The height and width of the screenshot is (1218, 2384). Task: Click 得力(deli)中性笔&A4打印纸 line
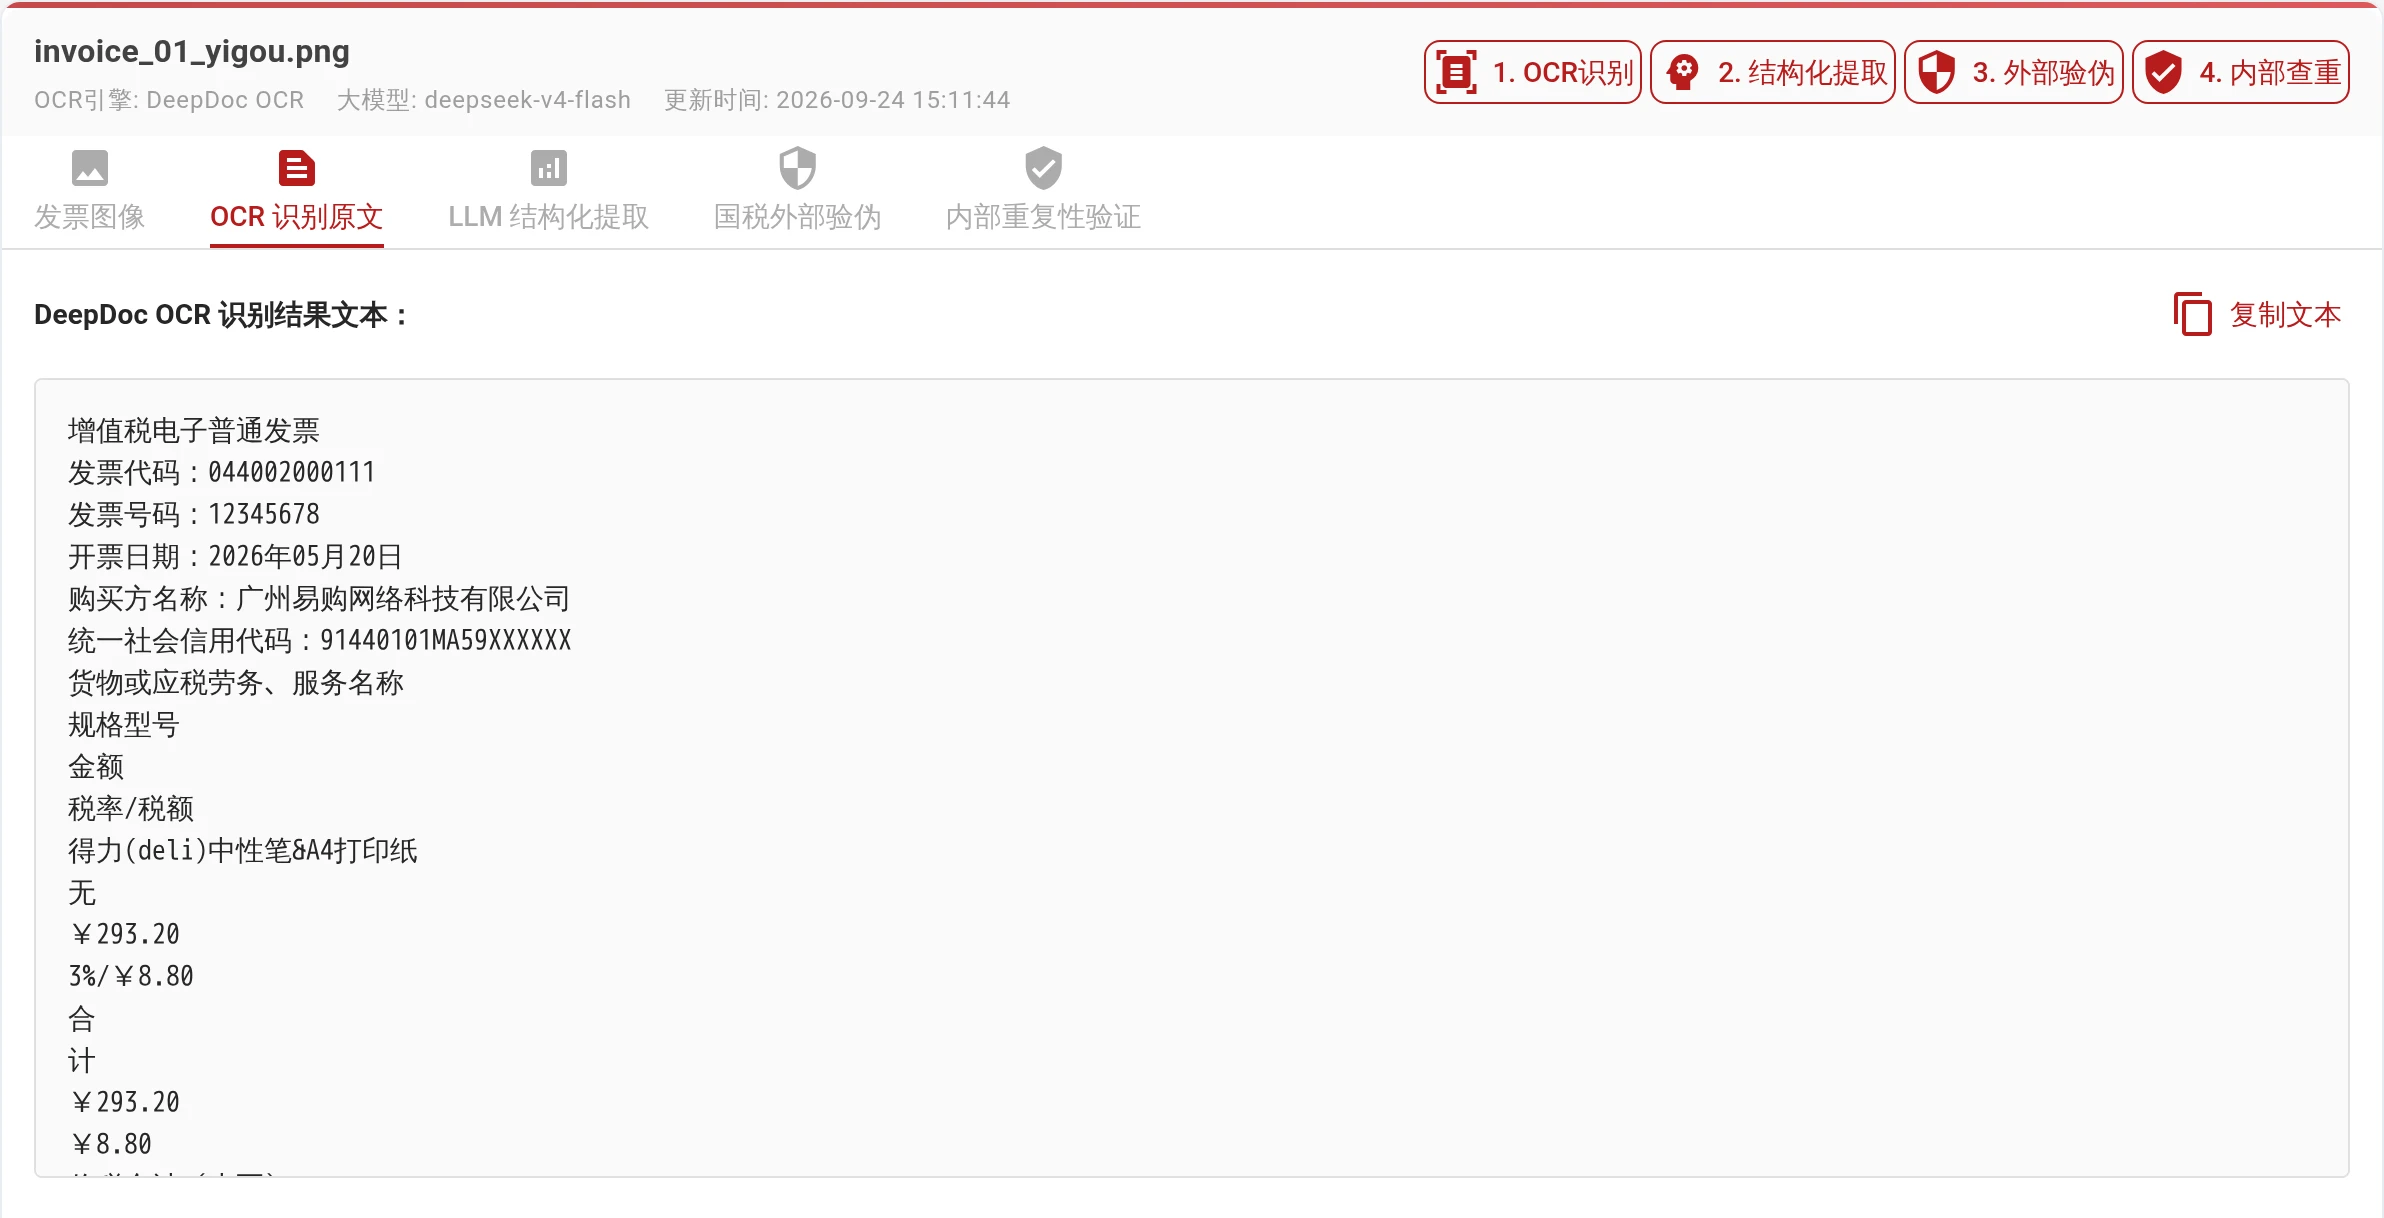coord(243,851)
